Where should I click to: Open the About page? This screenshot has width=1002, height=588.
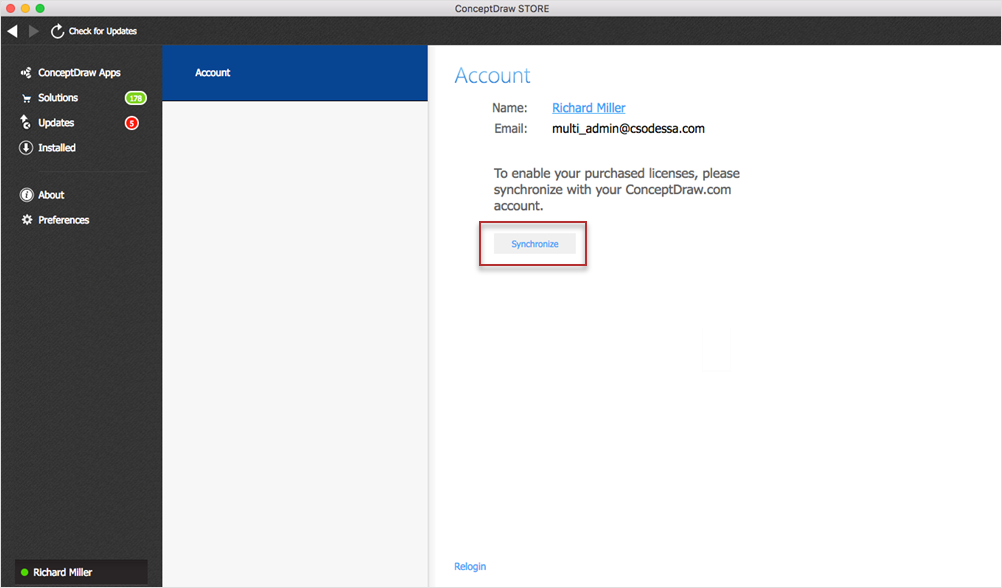(x=51, y=195)
